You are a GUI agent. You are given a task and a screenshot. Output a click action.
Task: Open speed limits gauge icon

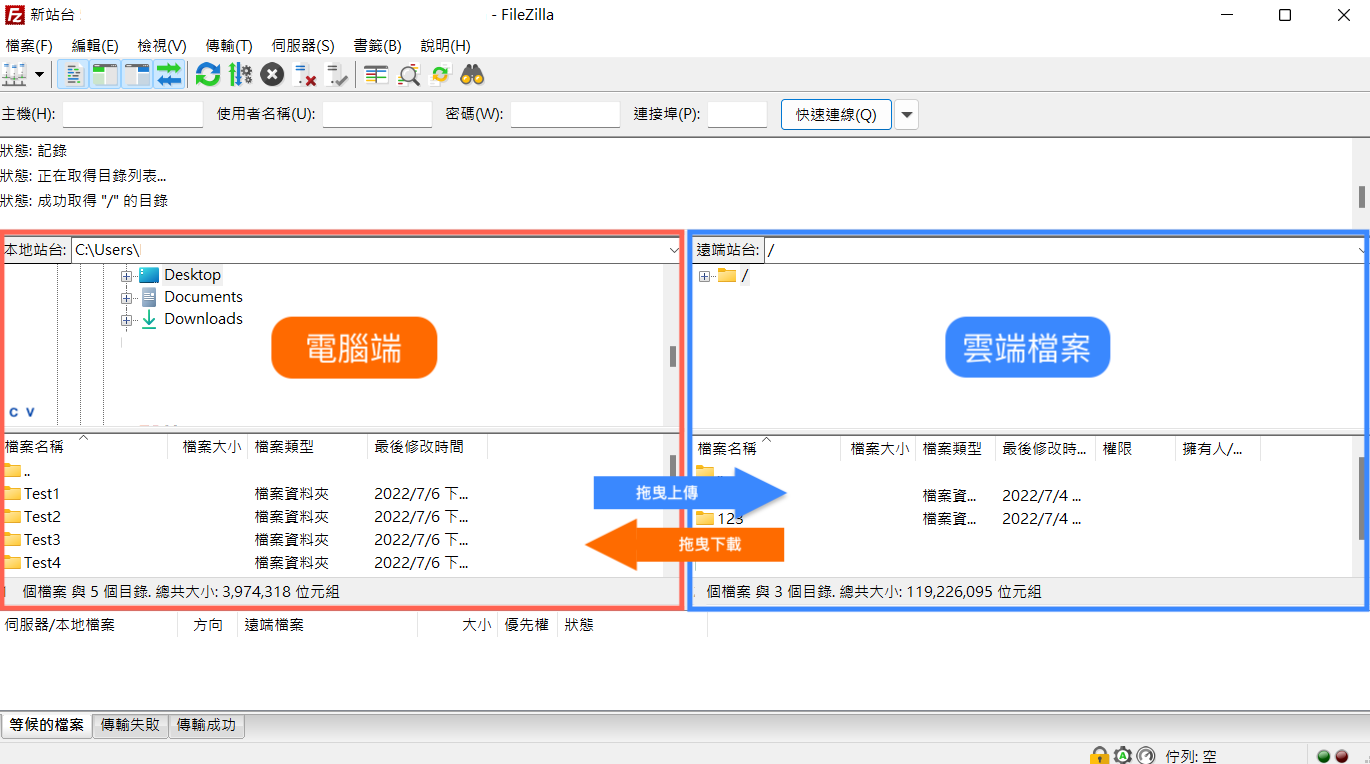[1146, 756]
